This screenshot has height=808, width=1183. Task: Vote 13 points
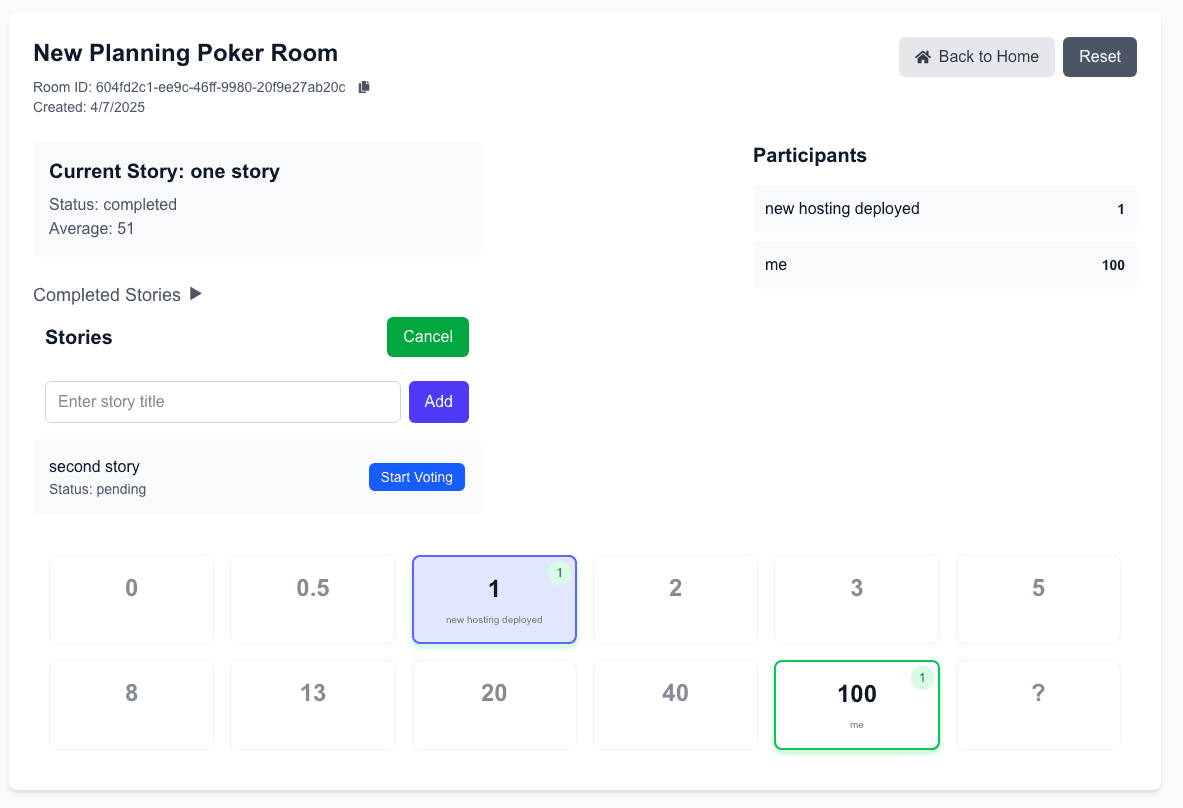[x=312, y=704]
